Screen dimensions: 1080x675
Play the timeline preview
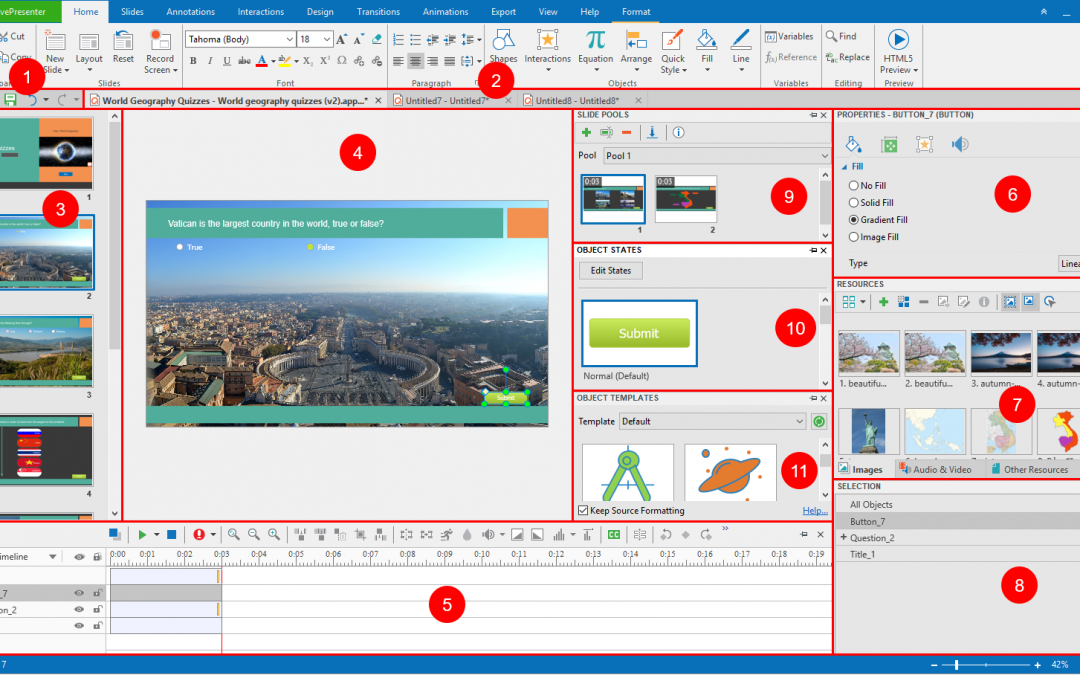pos(142,534)
